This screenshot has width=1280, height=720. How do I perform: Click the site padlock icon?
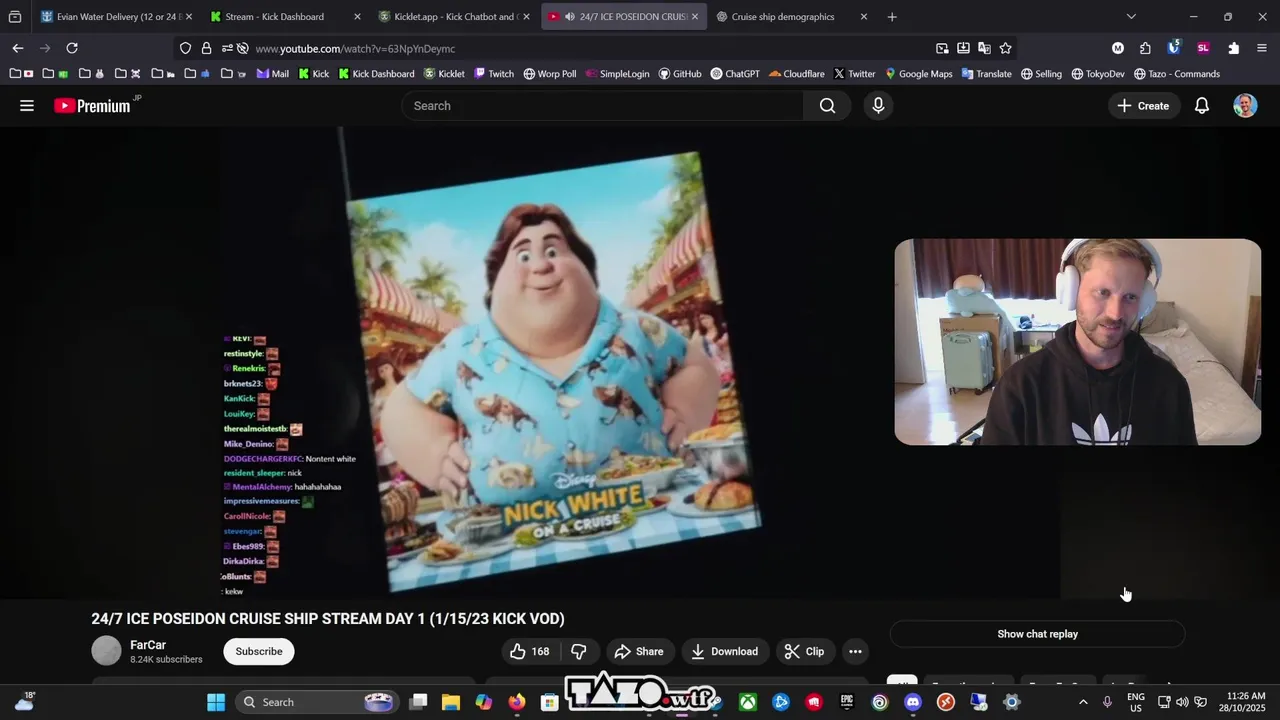tap(206, 48)
